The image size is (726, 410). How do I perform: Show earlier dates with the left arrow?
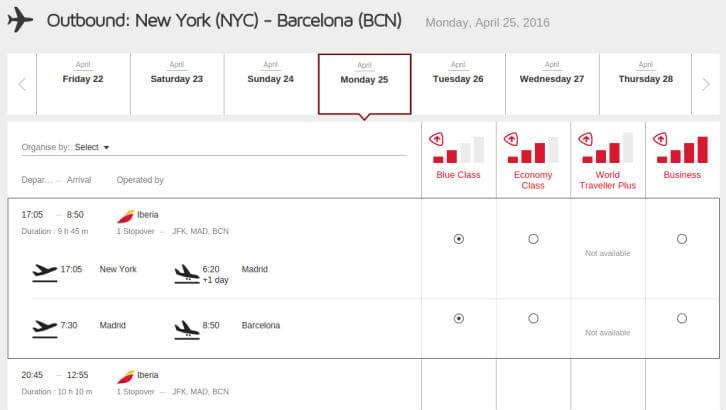pos(22,84)
